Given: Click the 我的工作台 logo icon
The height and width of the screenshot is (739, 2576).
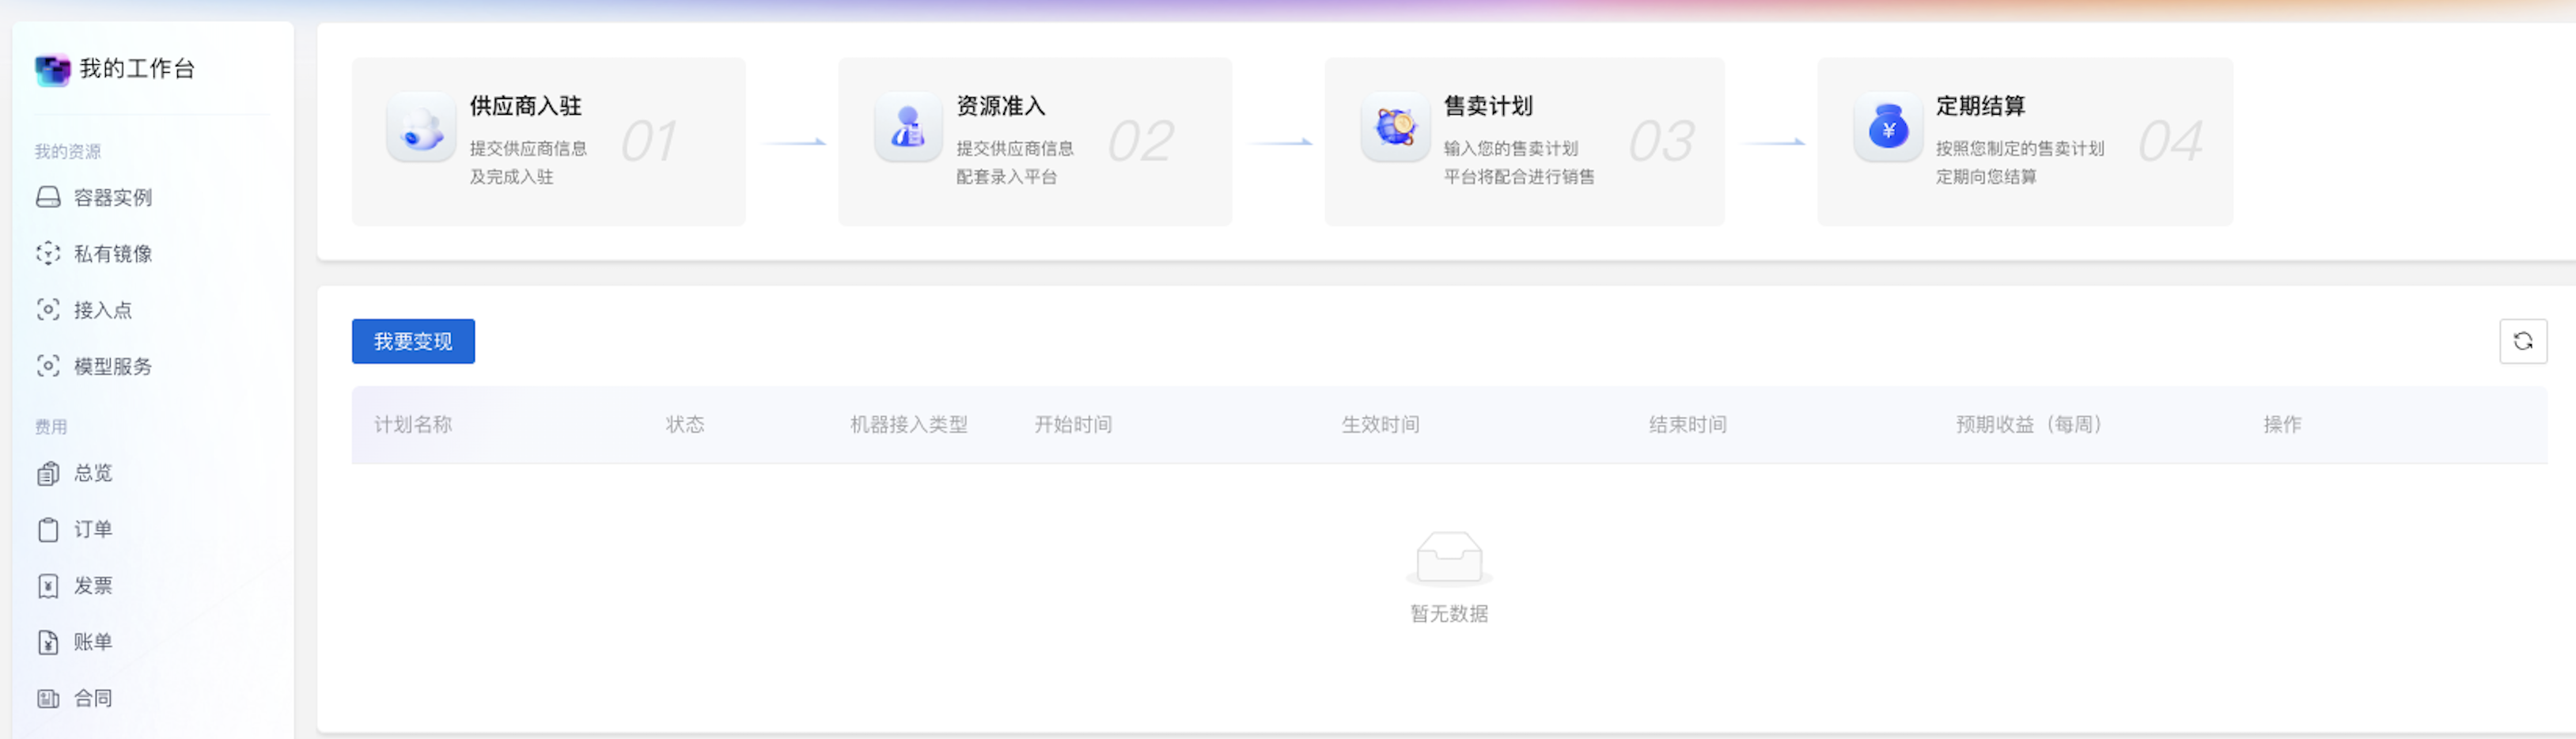Looking at the screenshot, I should [x=52, y=70].
